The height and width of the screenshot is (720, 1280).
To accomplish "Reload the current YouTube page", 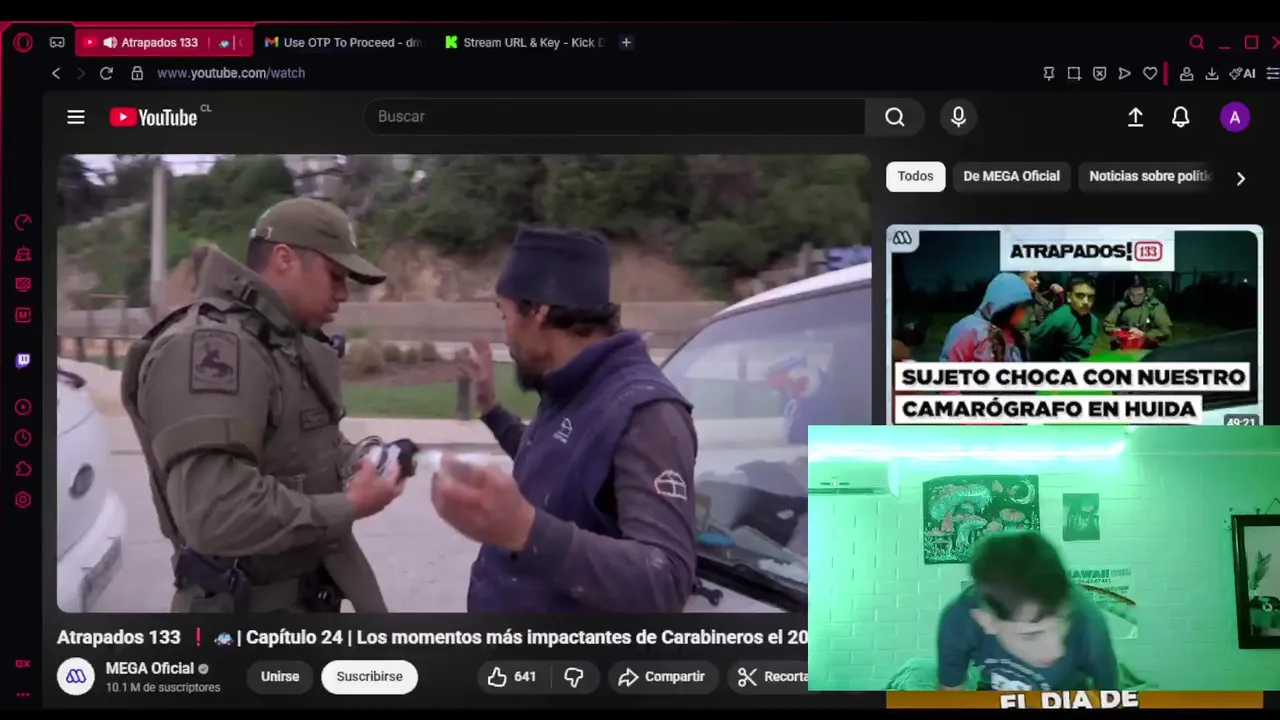I will 106,73.
